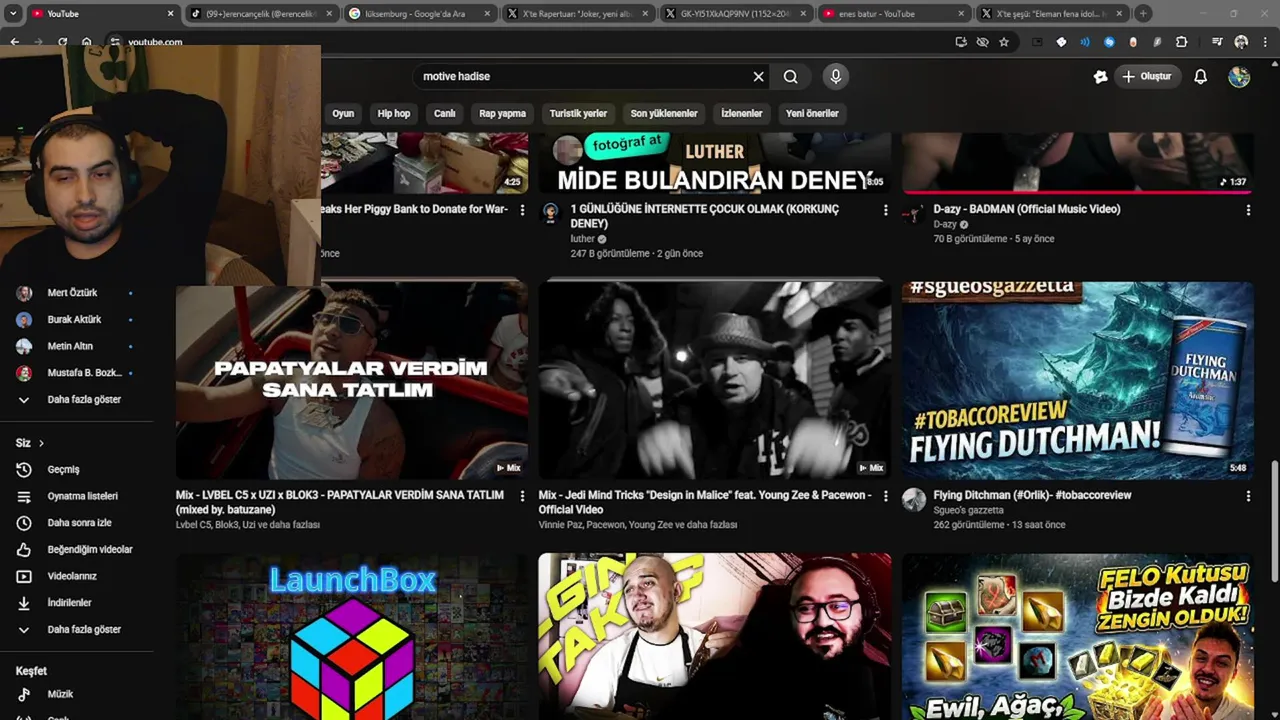Switch to the erencançelik TikTok tab
This screenshot has width=1280, height=720.
(261, 14)
